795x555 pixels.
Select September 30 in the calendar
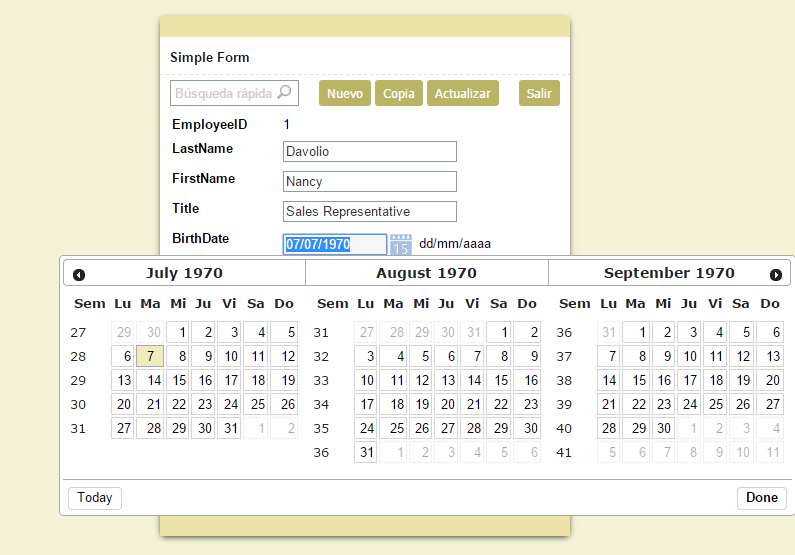coord(662,428)
